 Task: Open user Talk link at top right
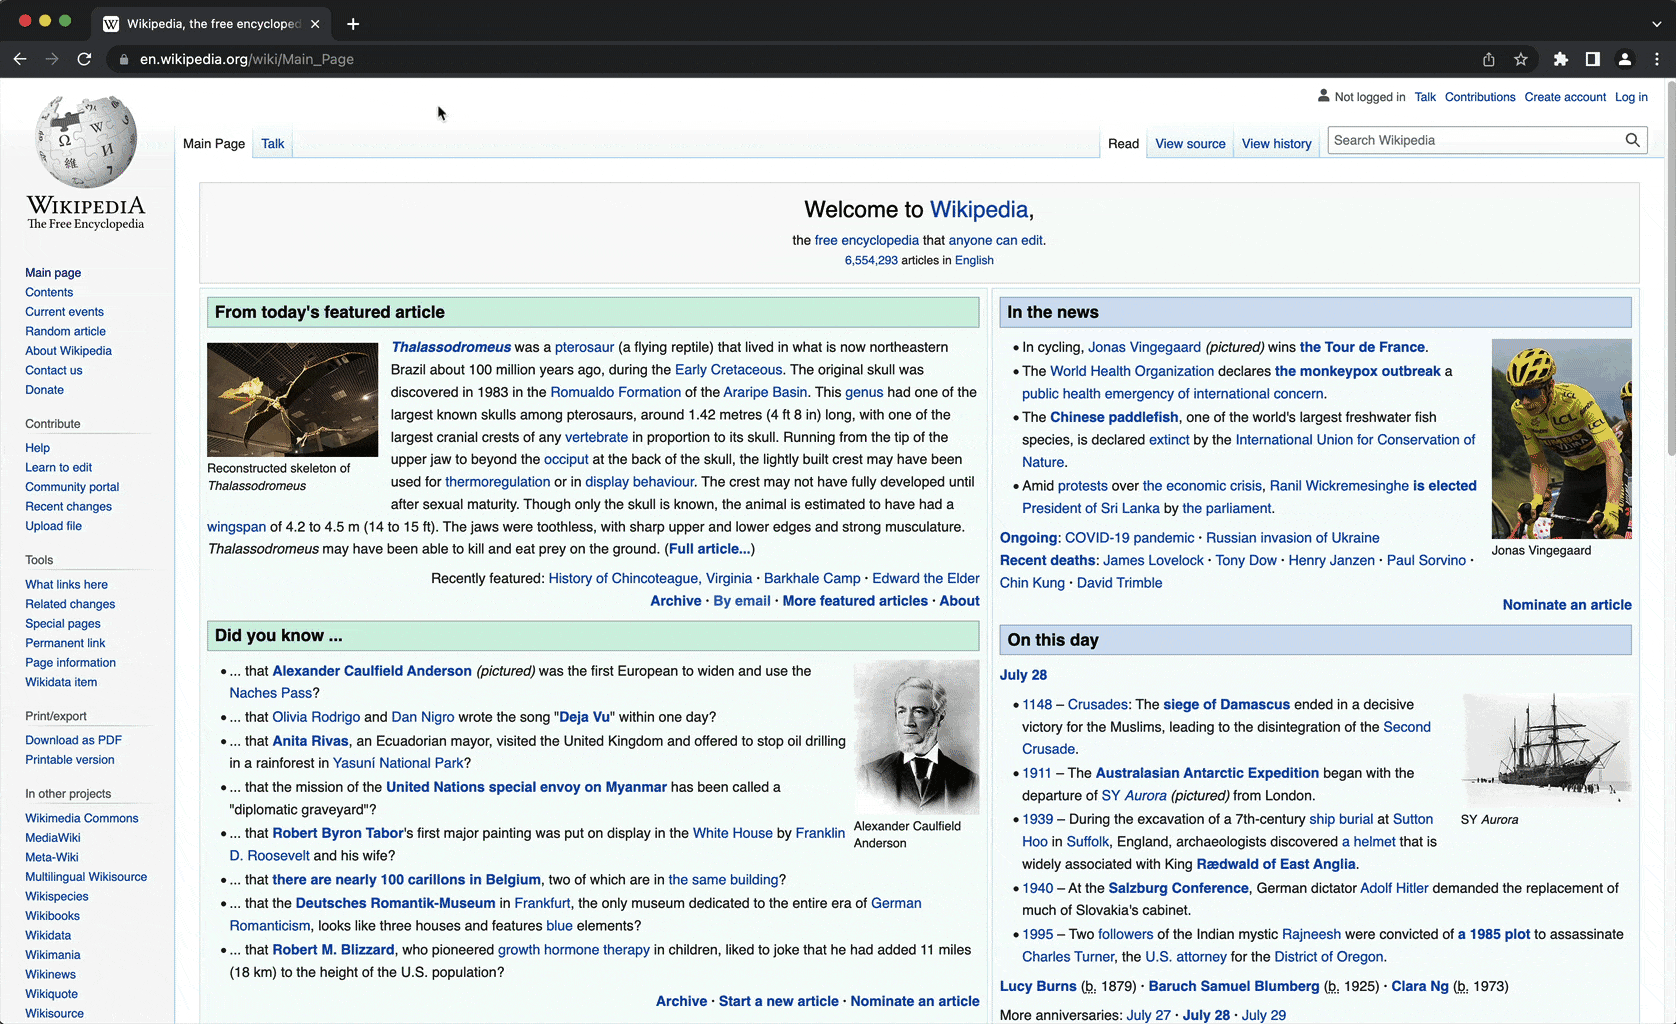(1425, 97)
